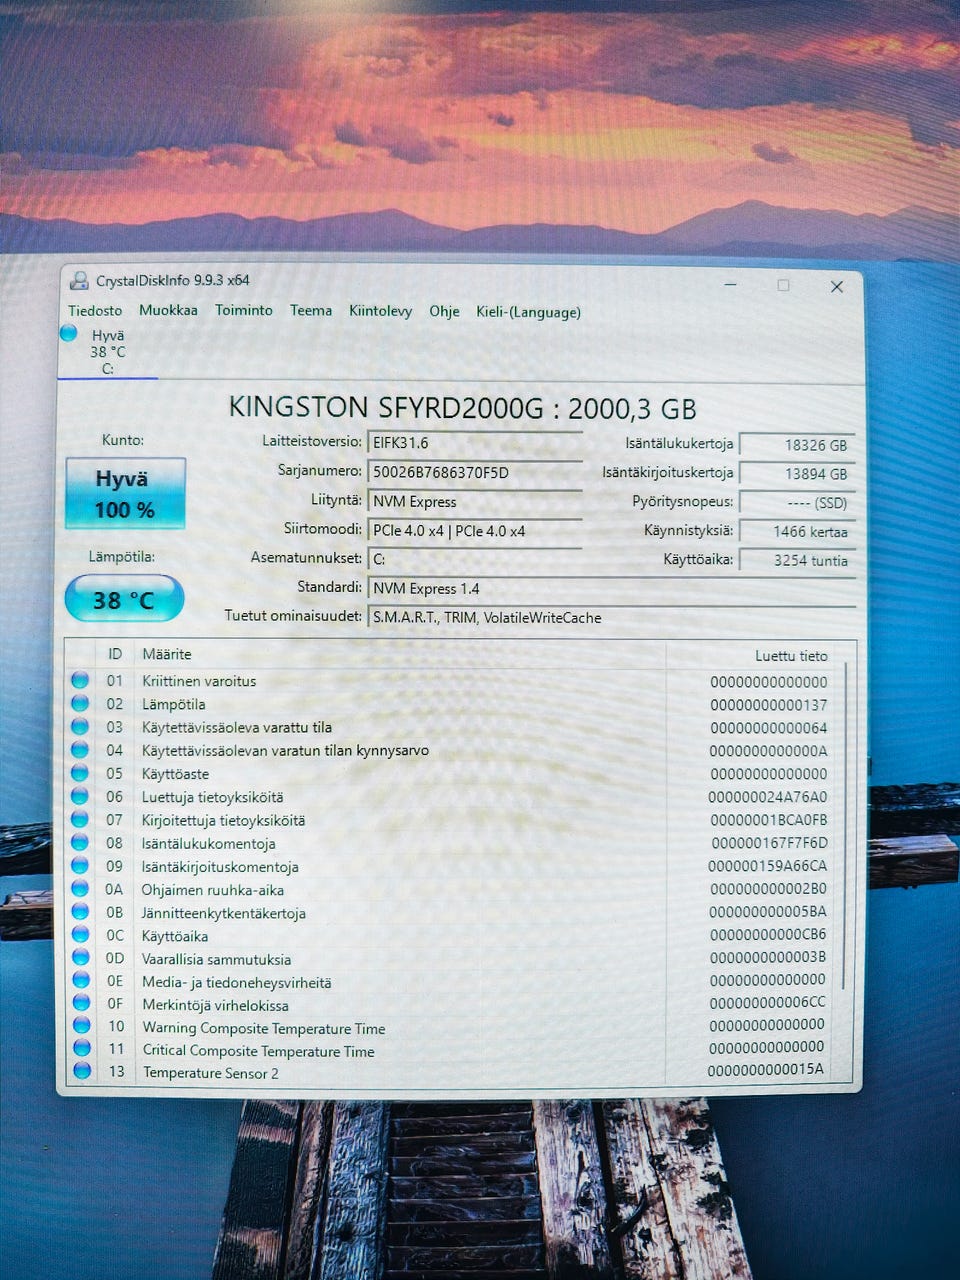The height and width of the screenshot is (1280, 960).
Task: Click the power-on hours value 3254 tuntia
Action: coord(797,561)
